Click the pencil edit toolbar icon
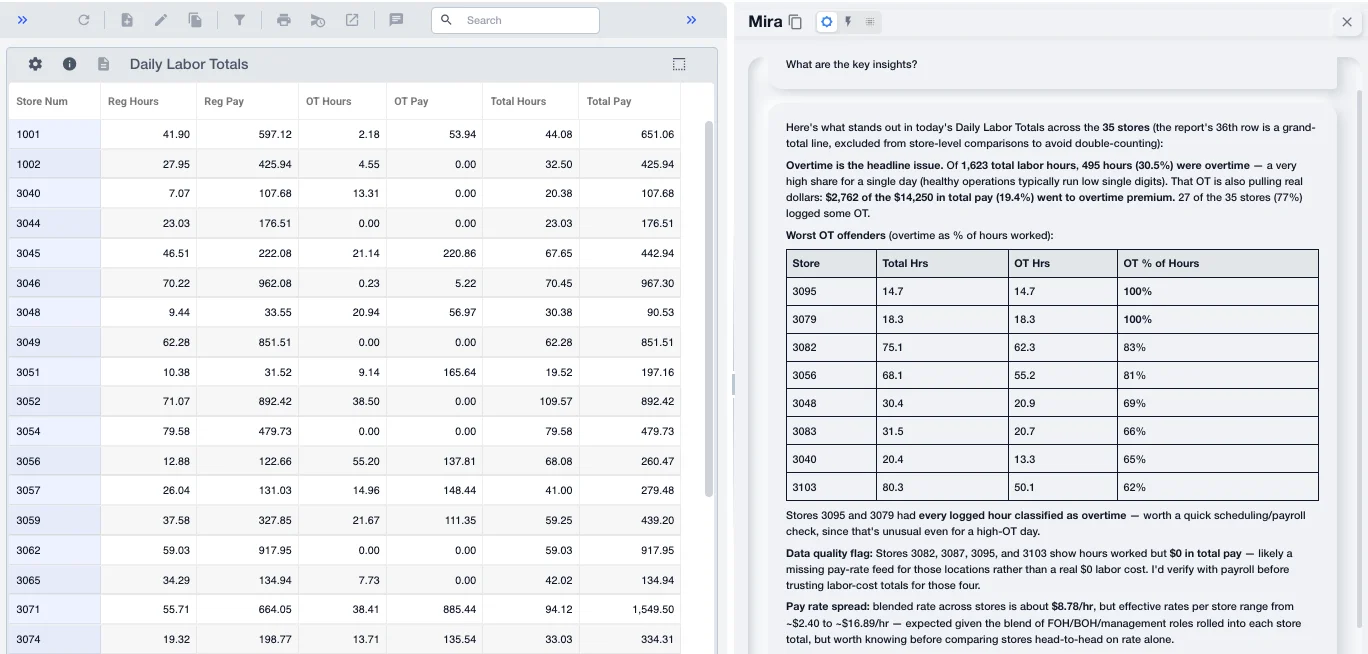This screenshot has height=654, width=1368. coord(161,20)
